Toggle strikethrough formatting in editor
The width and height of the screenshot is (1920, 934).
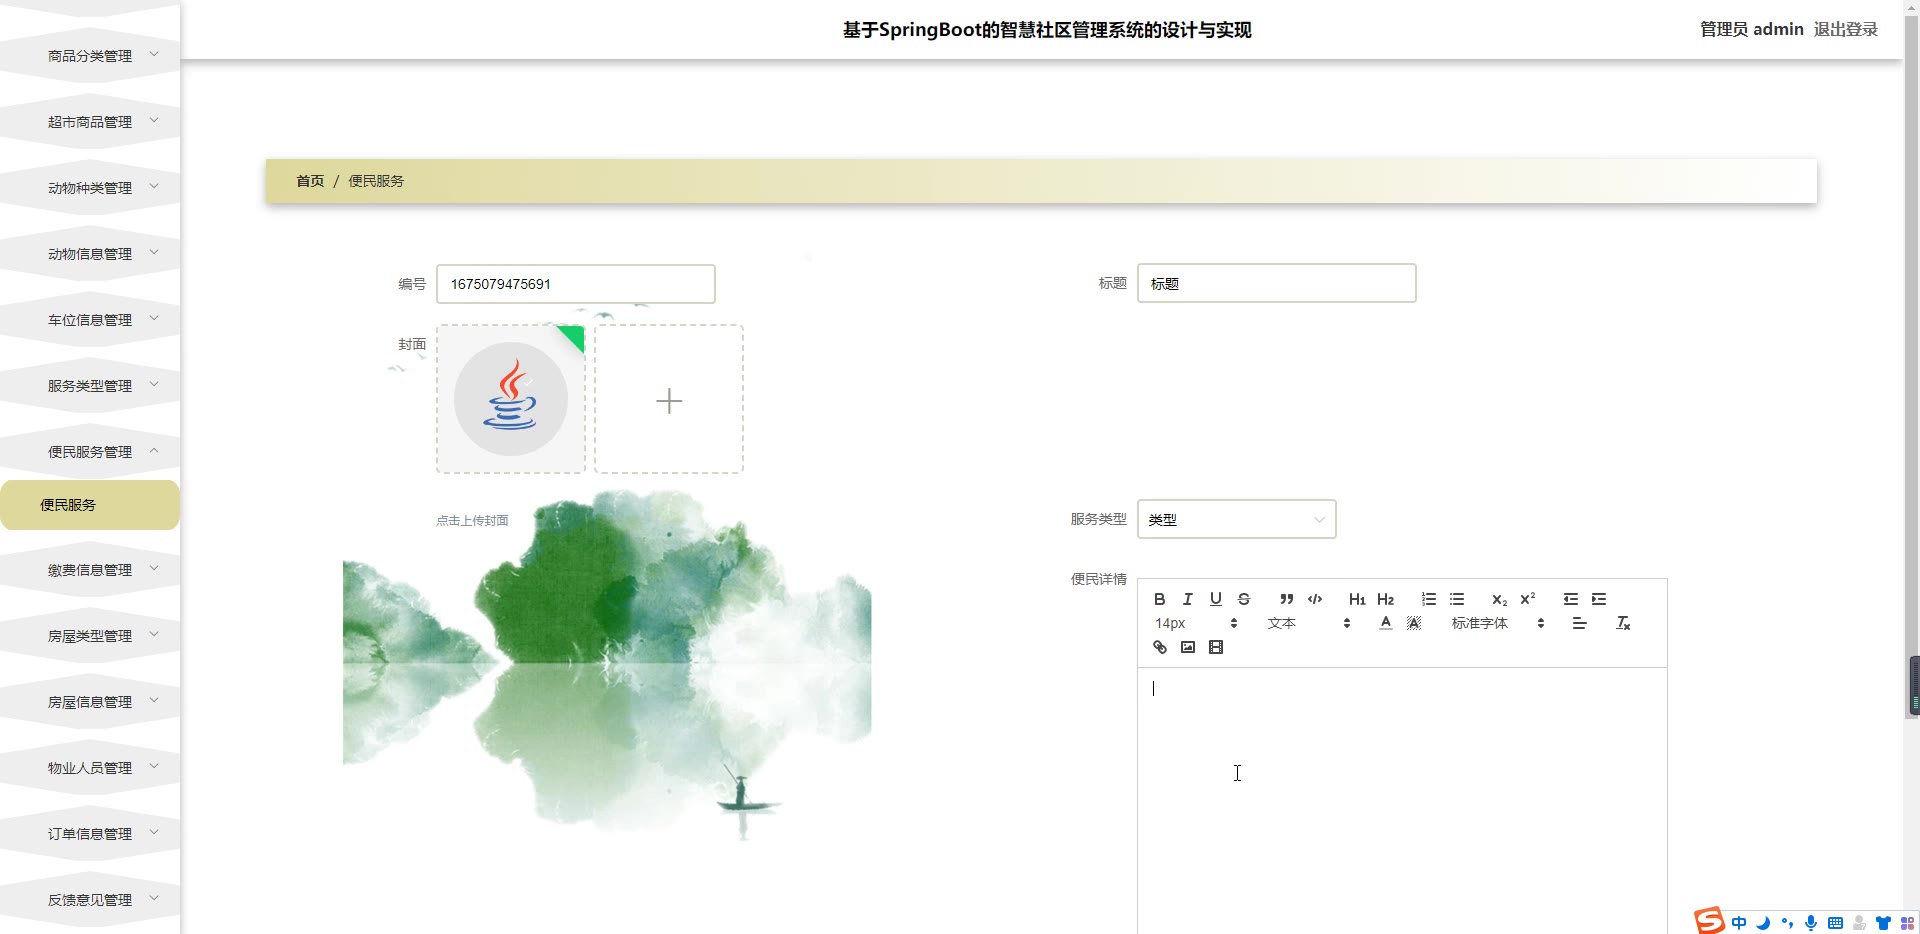1244,599
